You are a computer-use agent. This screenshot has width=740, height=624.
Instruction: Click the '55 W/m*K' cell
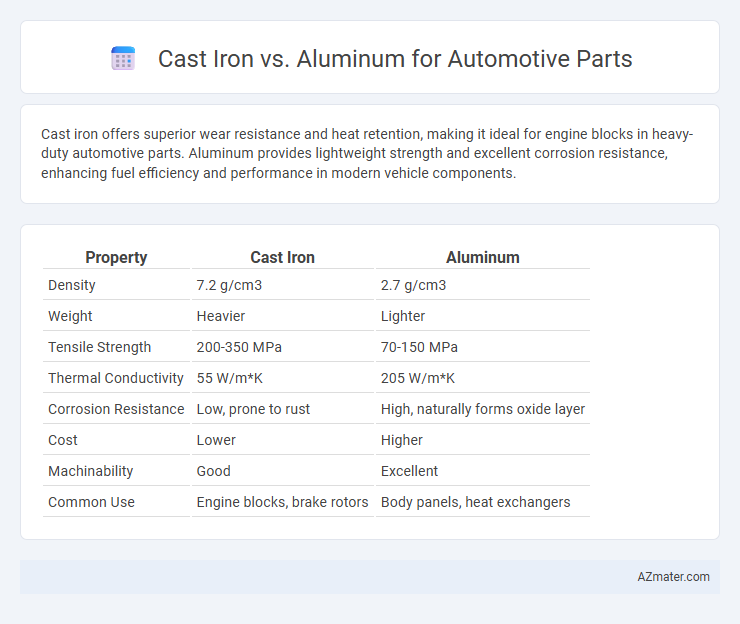coord(230,378)
